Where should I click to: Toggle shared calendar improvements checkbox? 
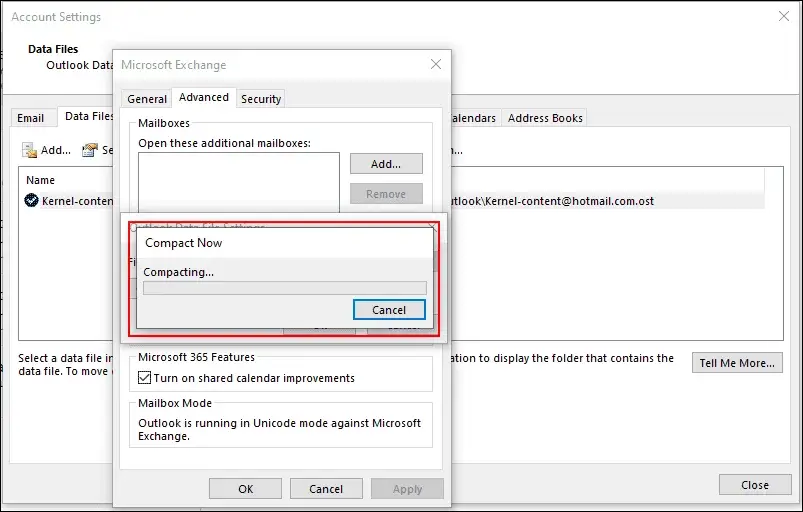pos(144,378)
